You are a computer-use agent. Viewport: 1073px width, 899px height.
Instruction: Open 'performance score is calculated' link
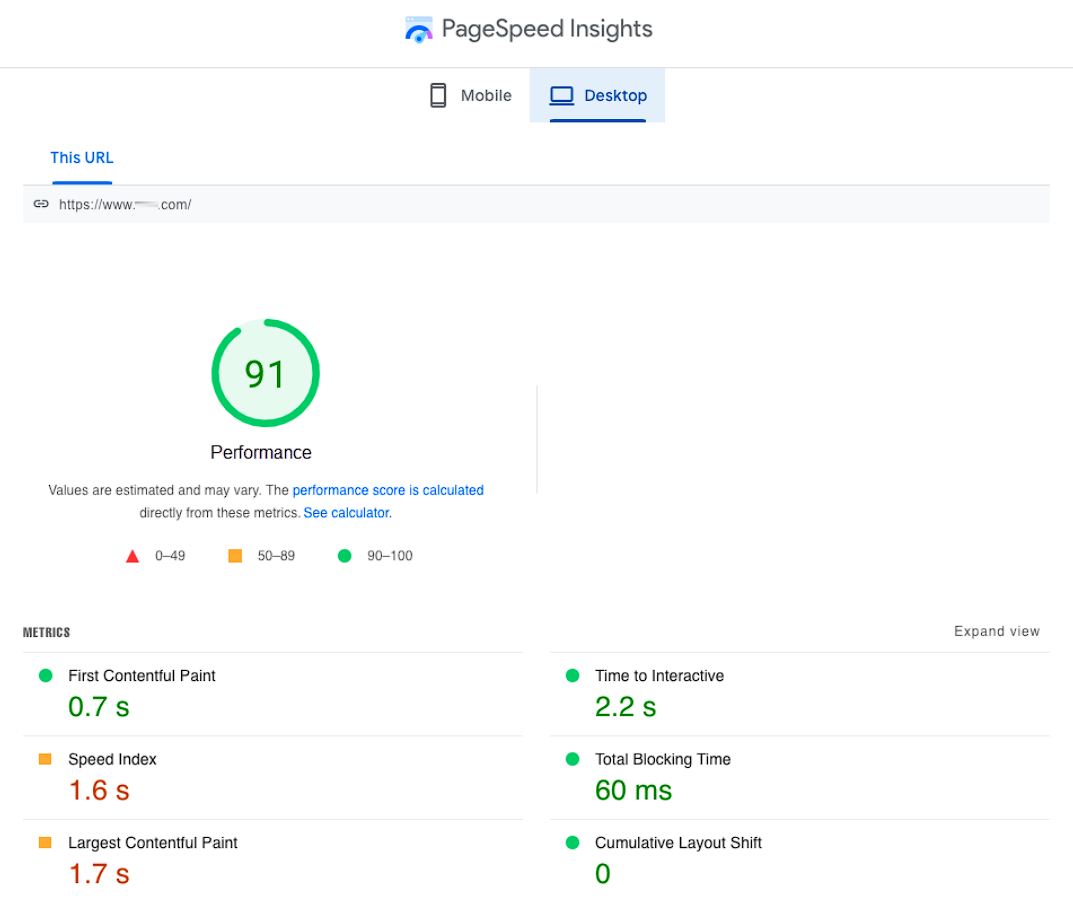[388, 490]
